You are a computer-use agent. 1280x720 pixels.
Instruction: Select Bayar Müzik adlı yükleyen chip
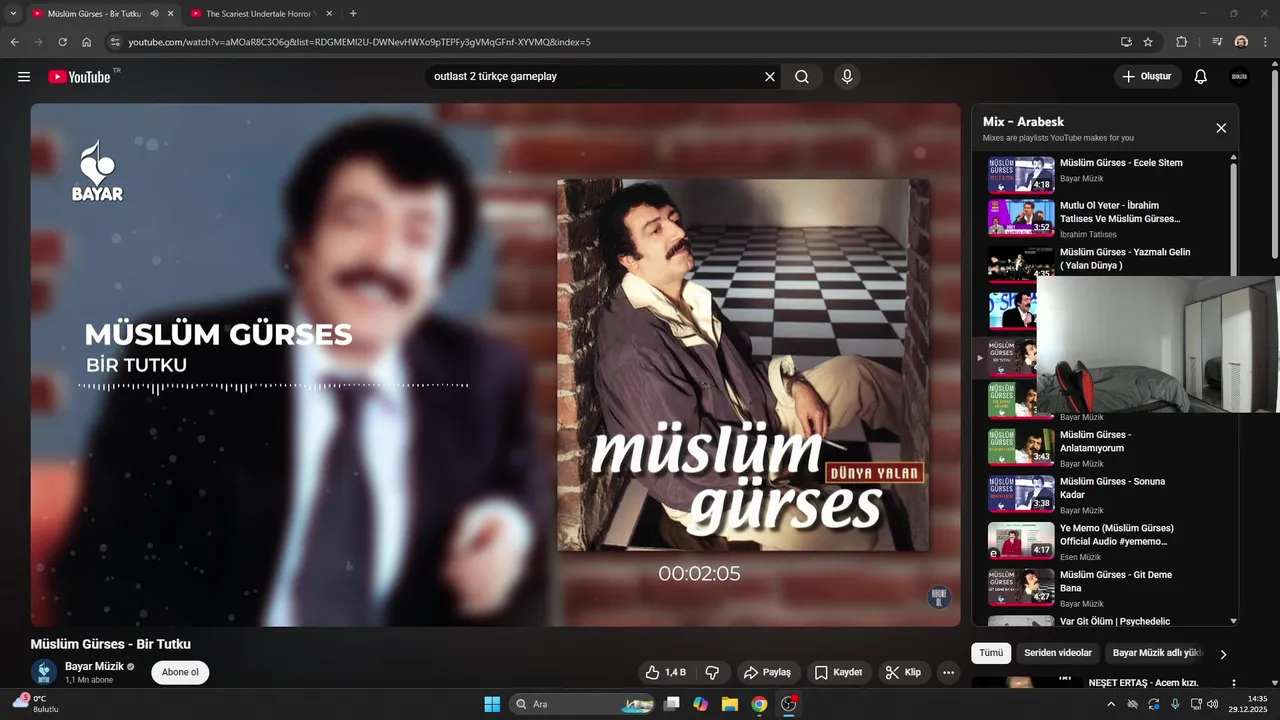click(x=1158, y=653)
